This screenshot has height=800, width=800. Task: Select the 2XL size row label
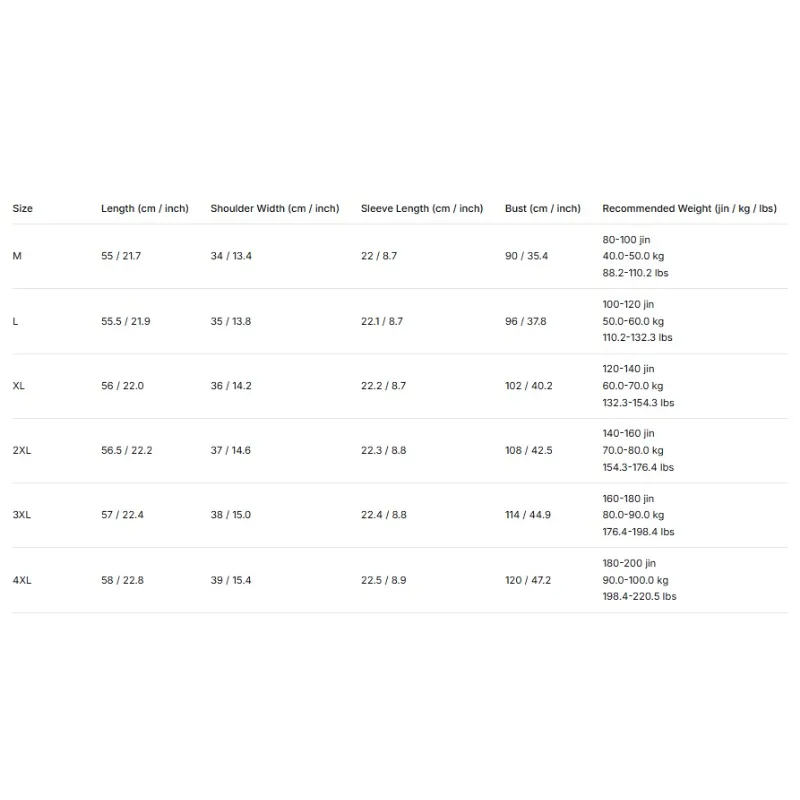point(21,451)
